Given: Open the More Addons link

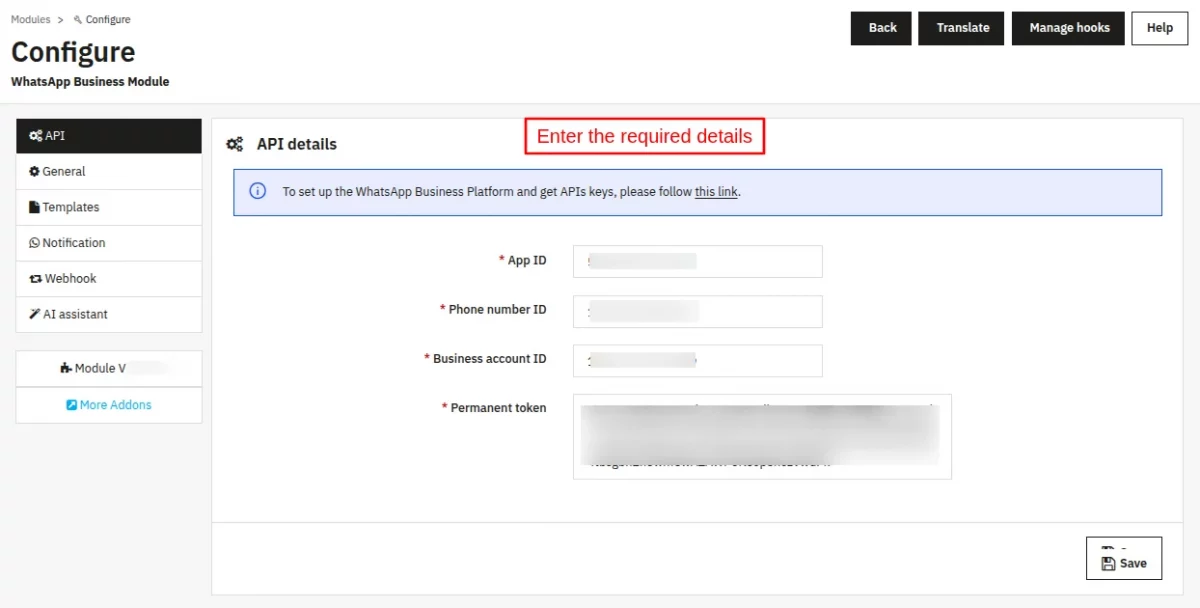Looking at the screenshot, I should (109, 405).
